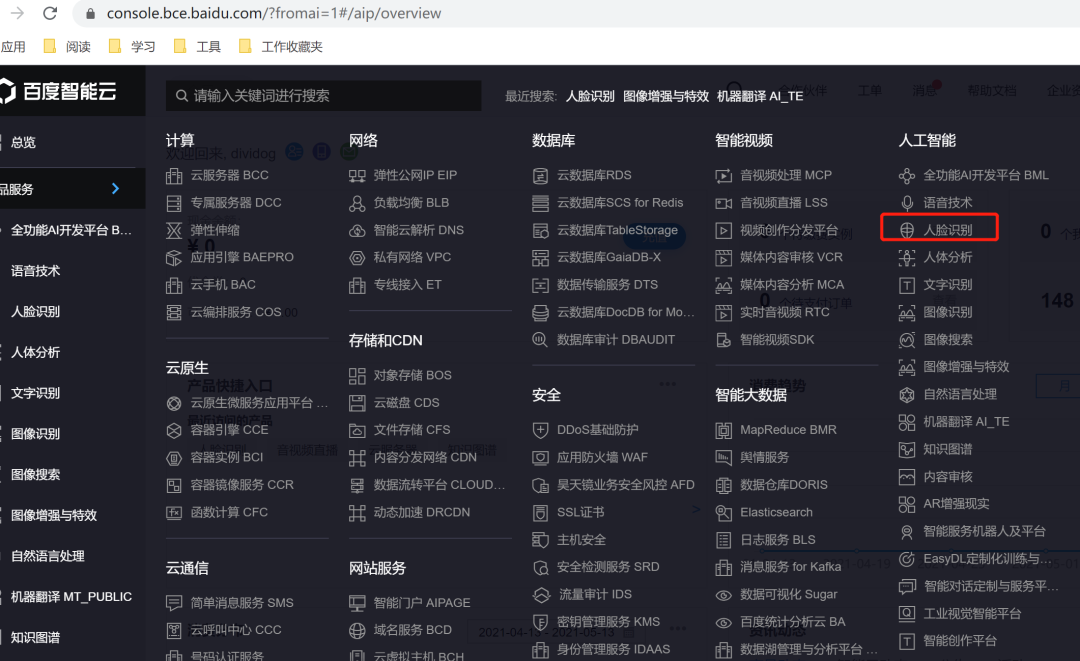Click the 云数据库RDS icon

(540, 176)
